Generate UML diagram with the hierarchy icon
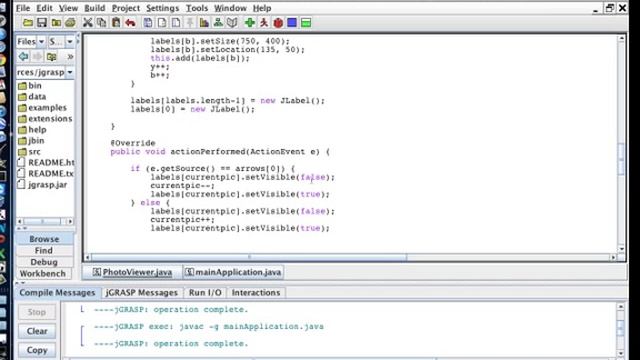640x360 pixels. tap(218, 23)
